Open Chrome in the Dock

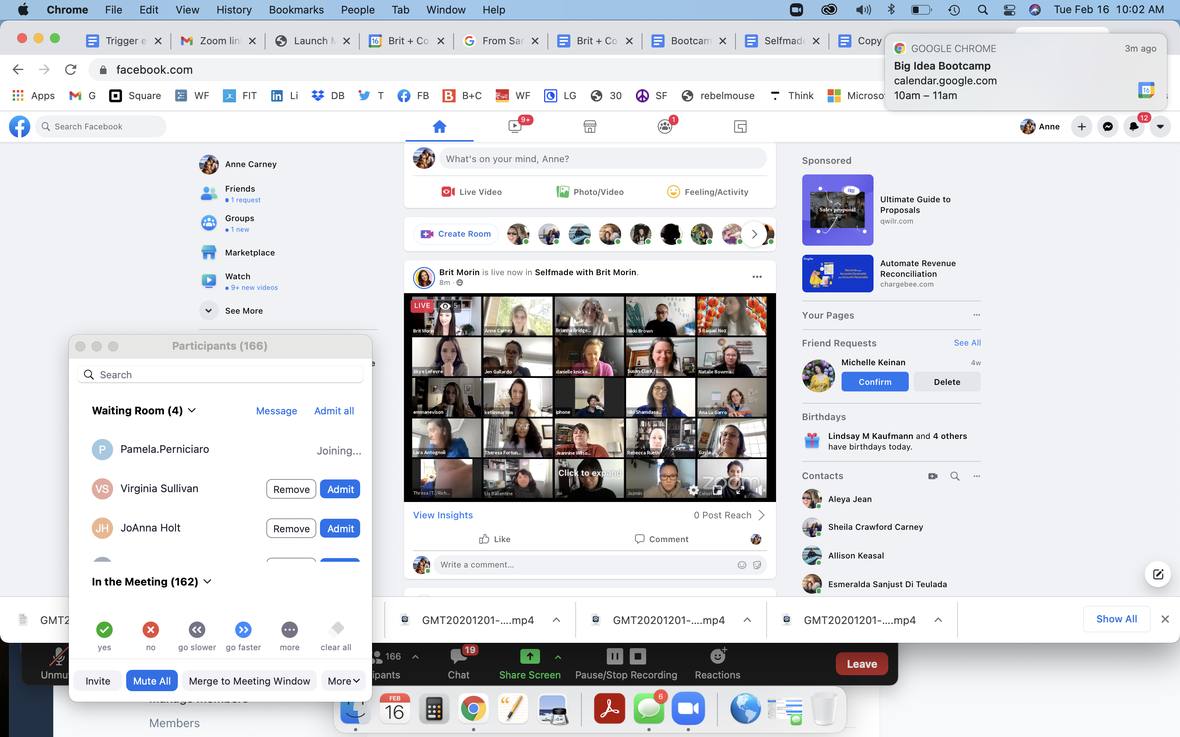click(473, 708)
